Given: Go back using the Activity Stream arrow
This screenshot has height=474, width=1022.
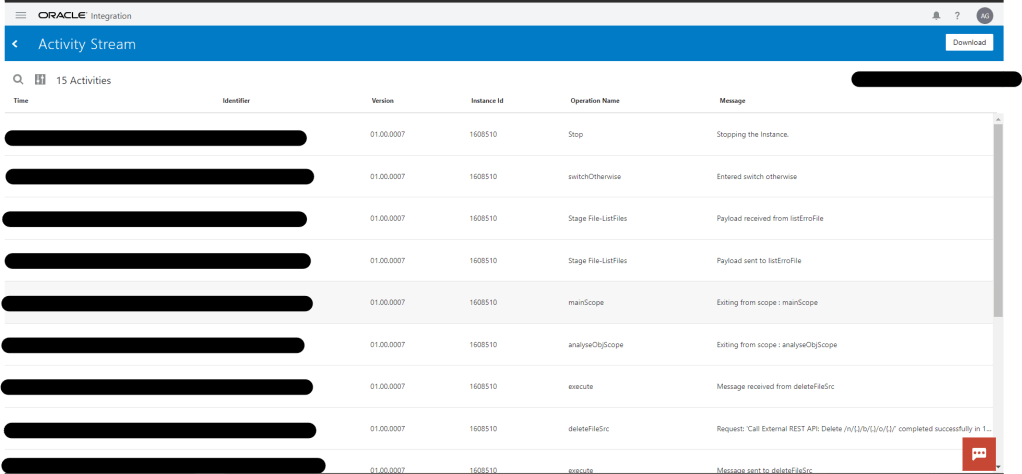Looking at the screenshot, I should coord(16,44).
